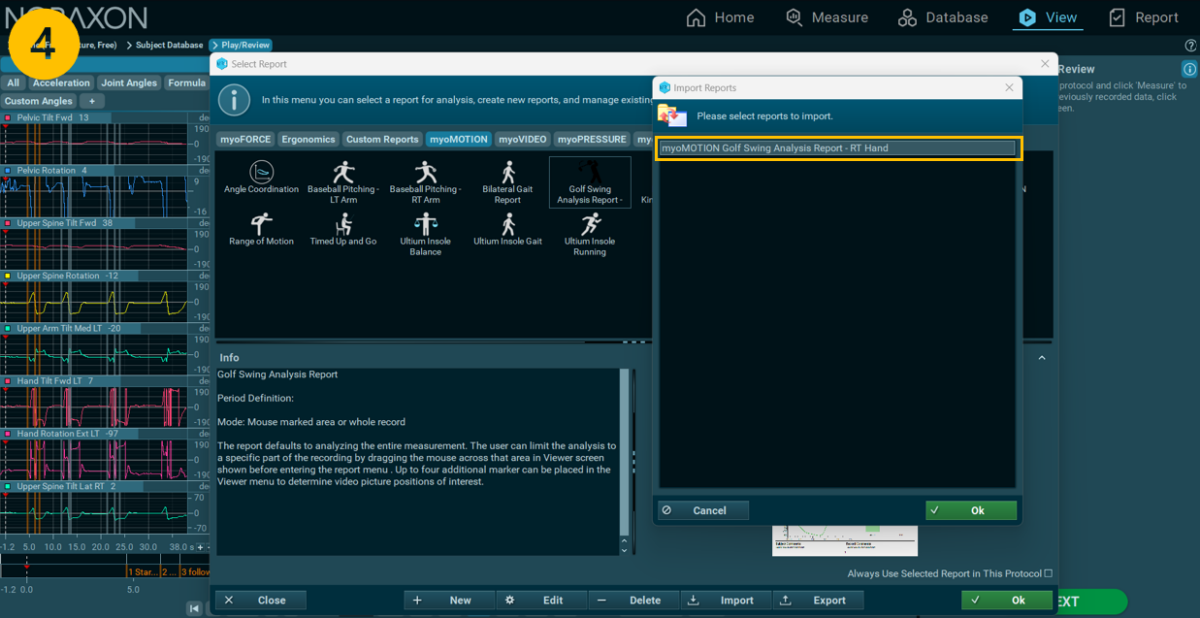
Task: Click the Upper Arm Tilt Med LT color marker
Action: (7, 328)
